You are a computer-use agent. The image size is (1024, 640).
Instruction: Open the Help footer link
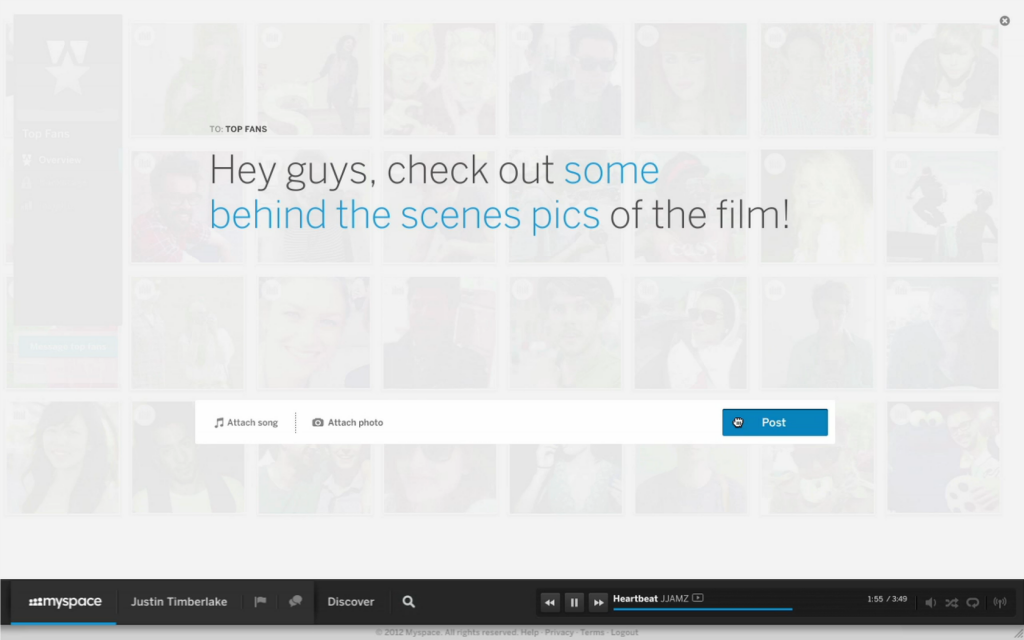tap(530, 632)
